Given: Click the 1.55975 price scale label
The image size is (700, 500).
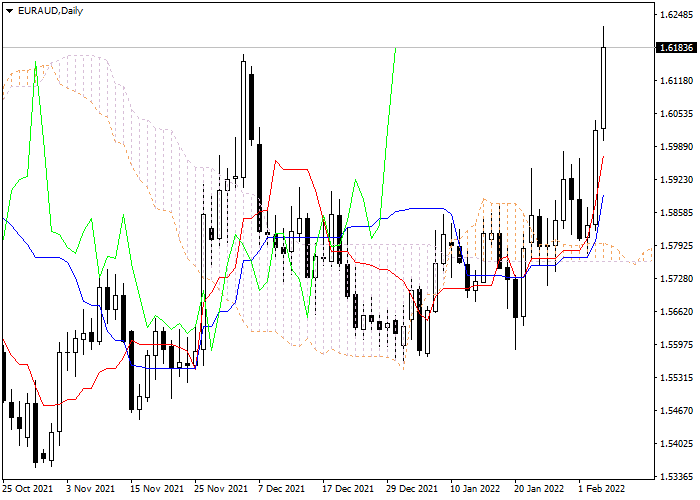Looking at the screenshot, I should point(676,345).
